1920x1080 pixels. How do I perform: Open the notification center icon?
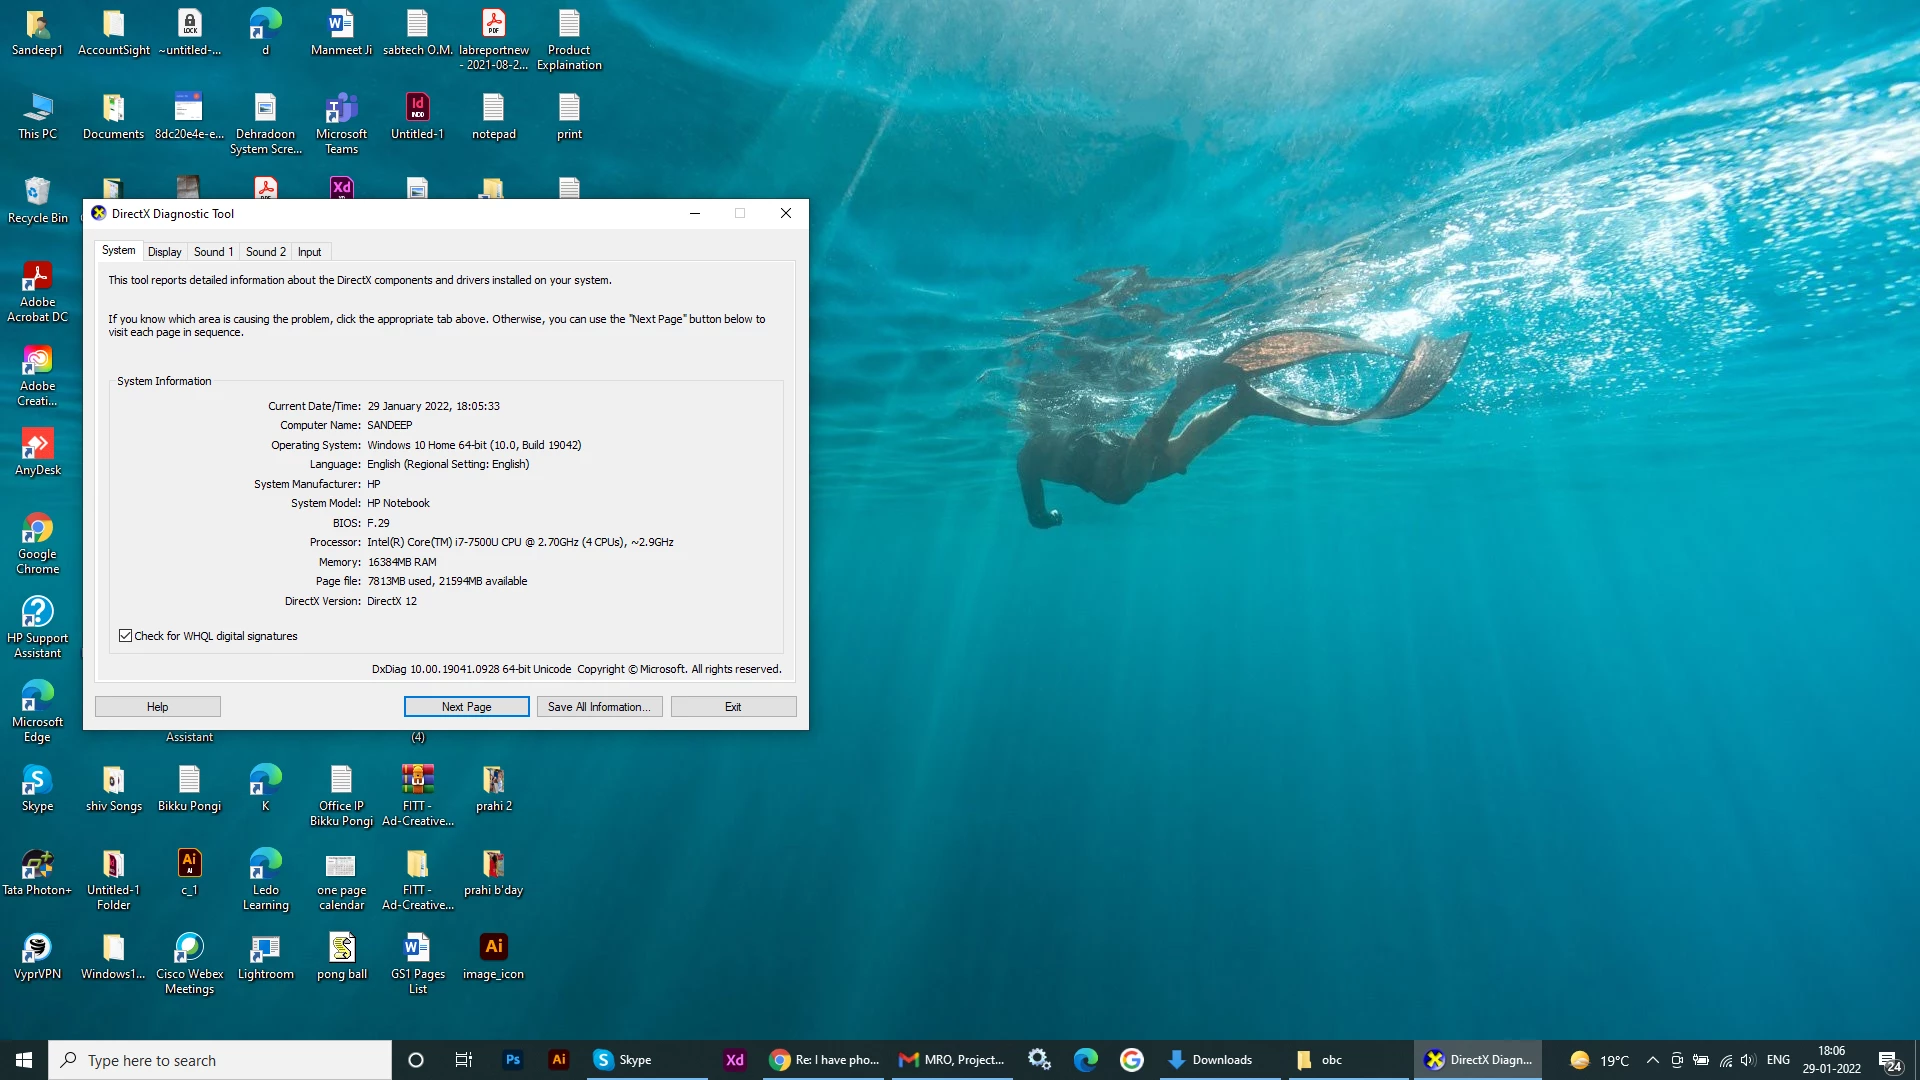click(x=1888, y=1060)
